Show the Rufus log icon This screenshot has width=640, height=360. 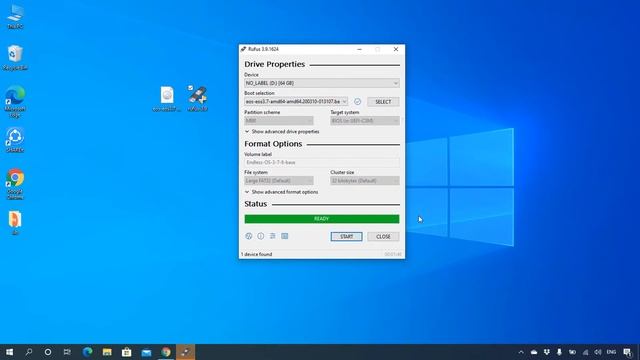click(x=284, y=236)
